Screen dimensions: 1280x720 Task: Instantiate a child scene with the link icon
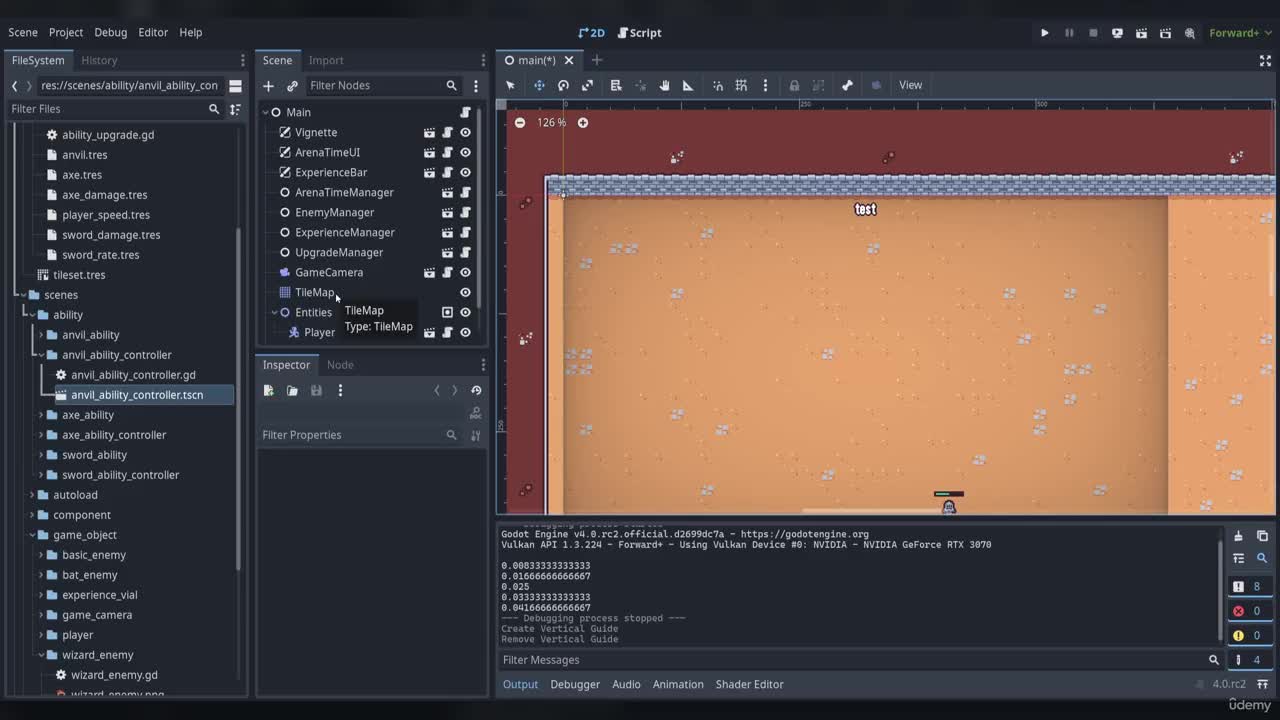(x=292, y=86)
